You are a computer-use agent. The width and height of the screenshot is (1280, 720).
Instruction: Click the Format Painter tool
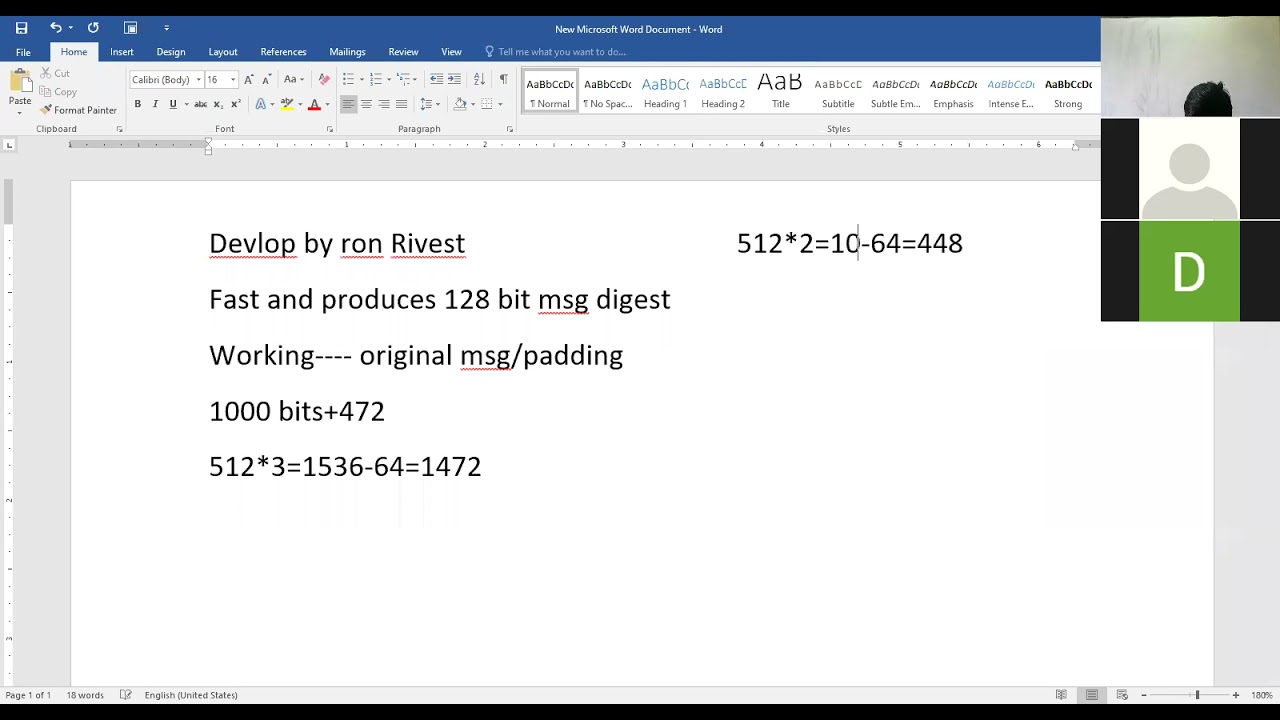tap(79, 110)
